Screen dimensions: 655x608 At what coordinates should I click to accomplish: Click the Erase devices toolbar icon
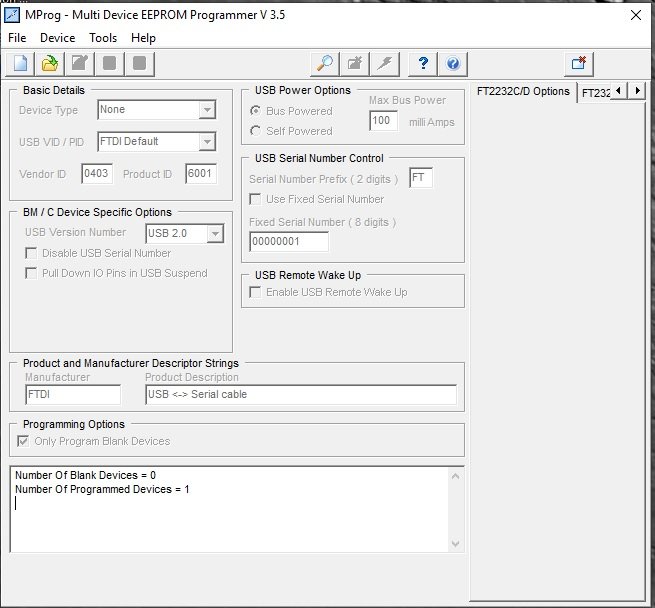click(x=355, y=64)
